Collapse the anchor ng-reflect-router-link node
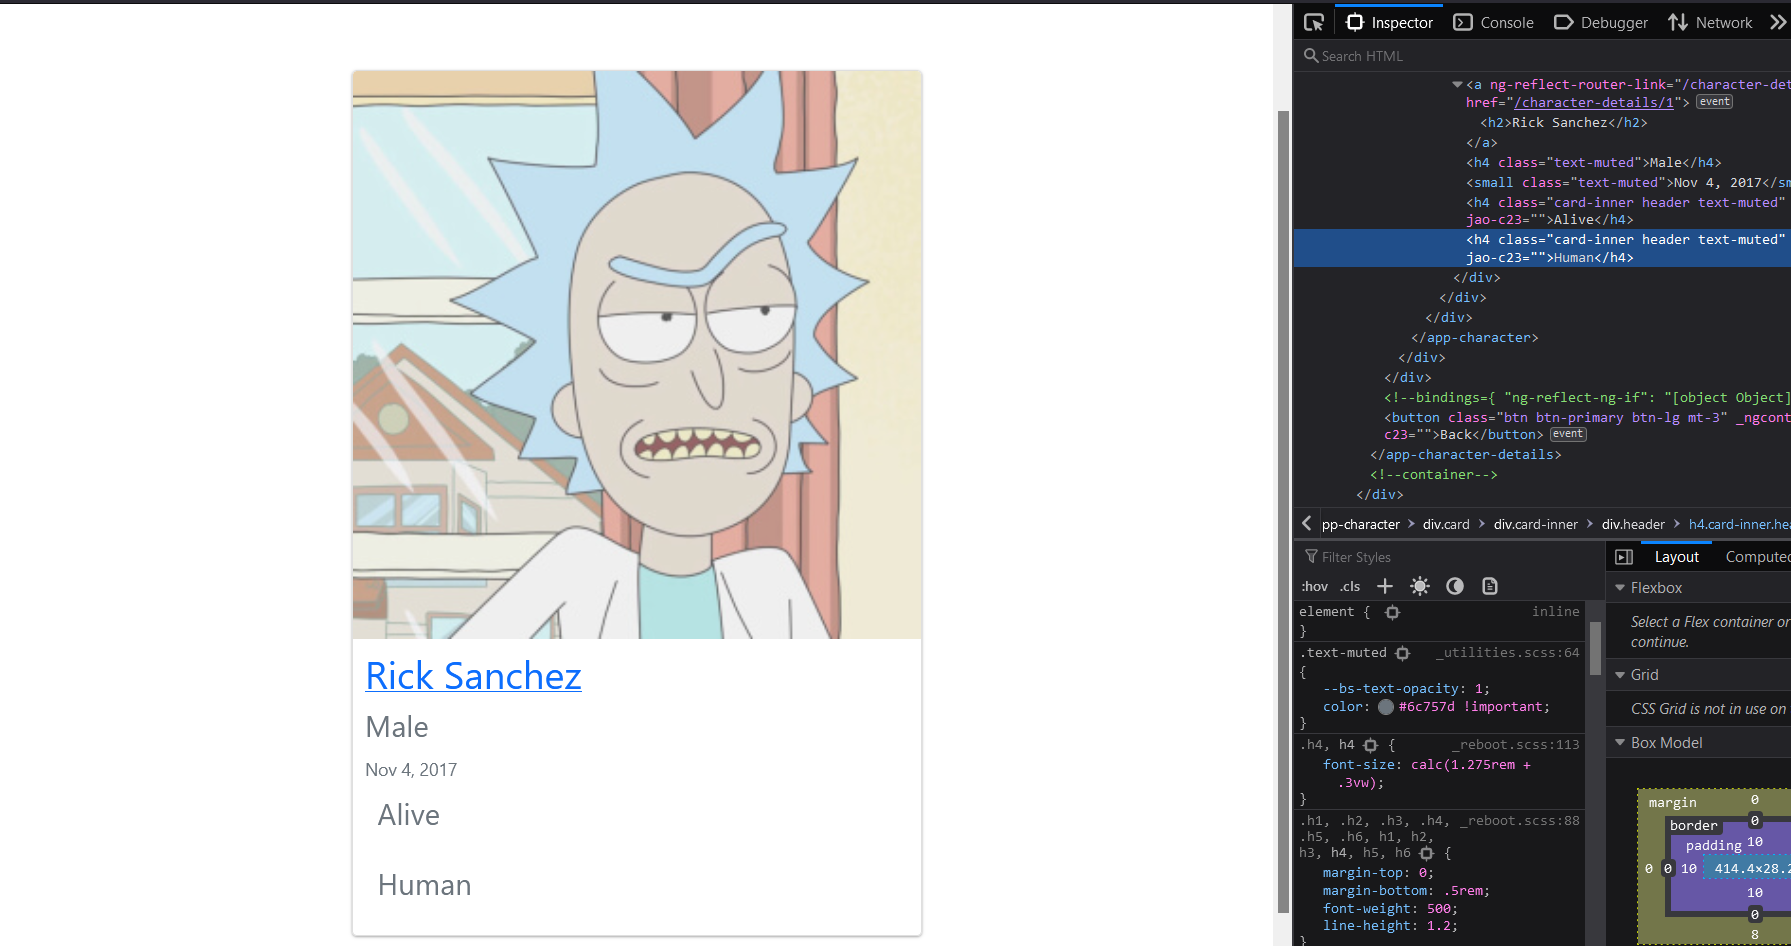 tap(1457, 85)
